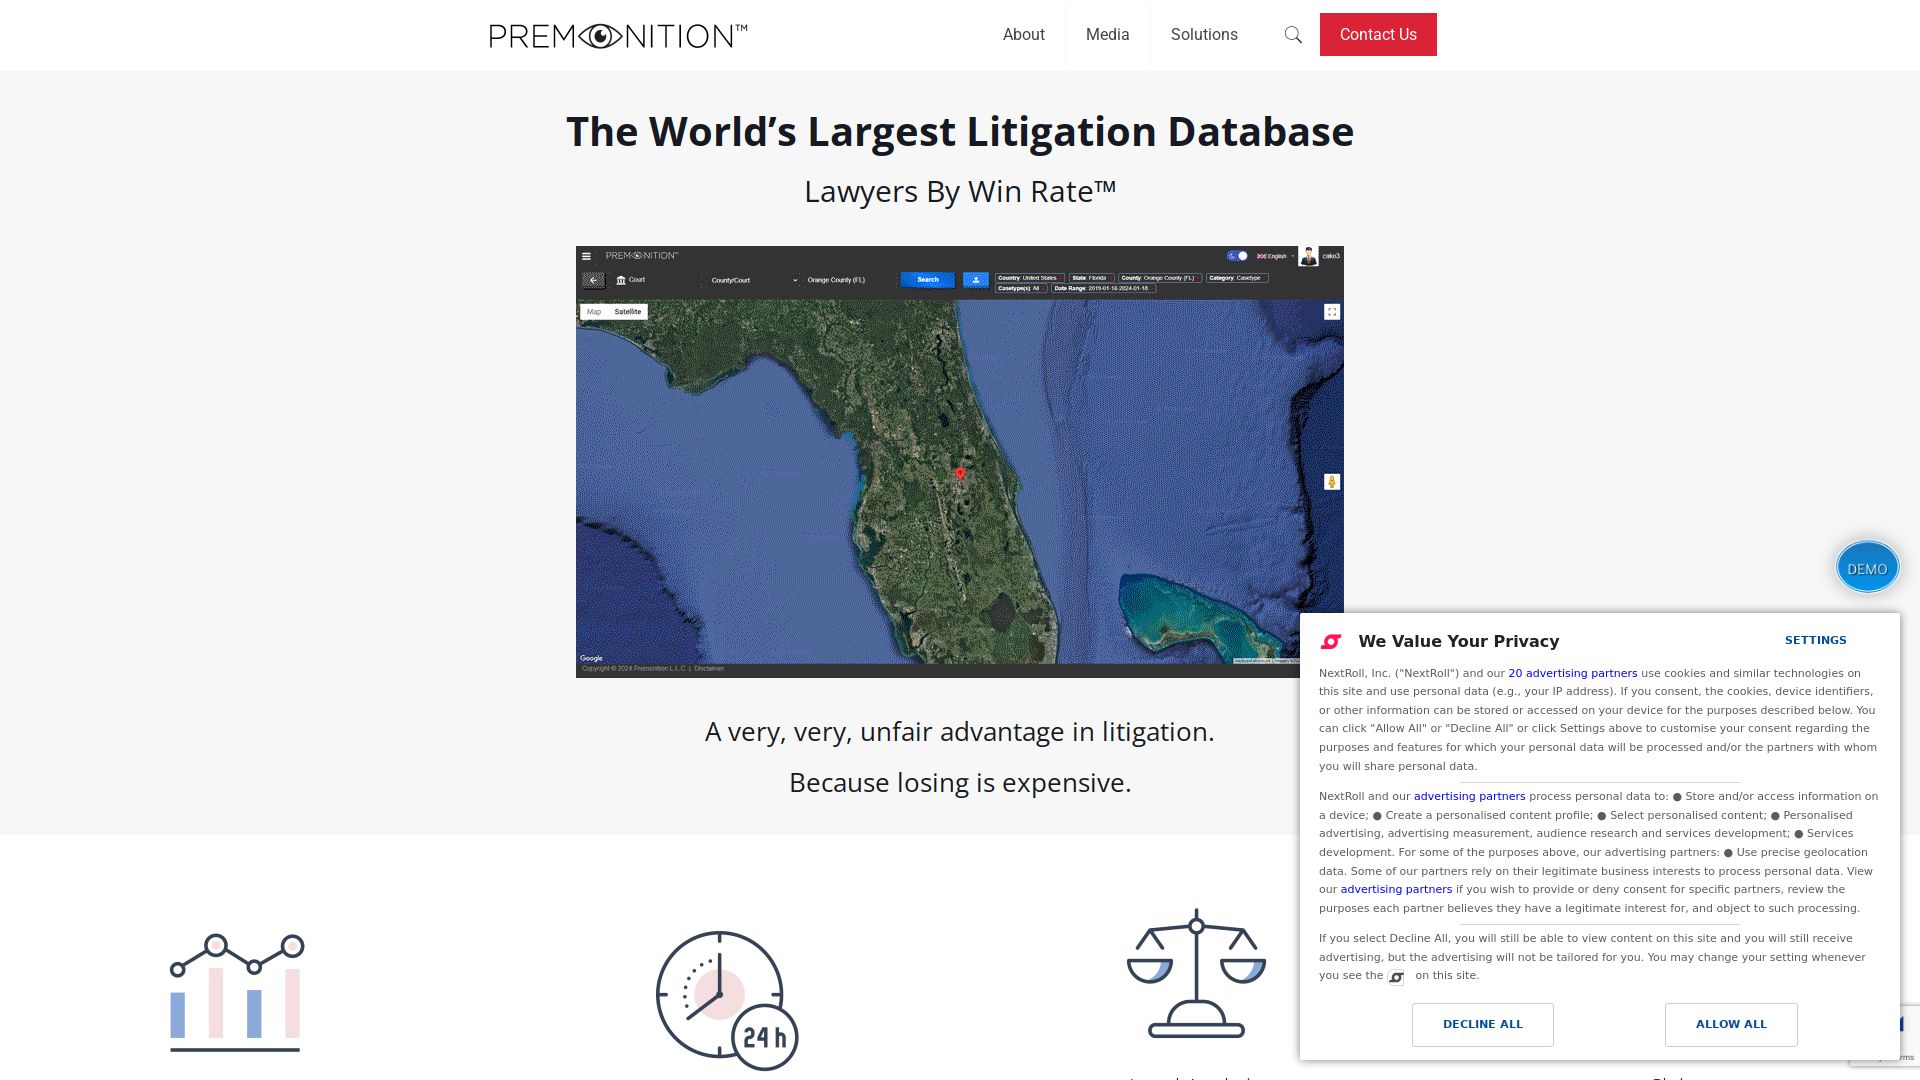Viewport: 1920px width, 1080px height.
Task: Allow all cookies
Action: click(1730, 1024)
